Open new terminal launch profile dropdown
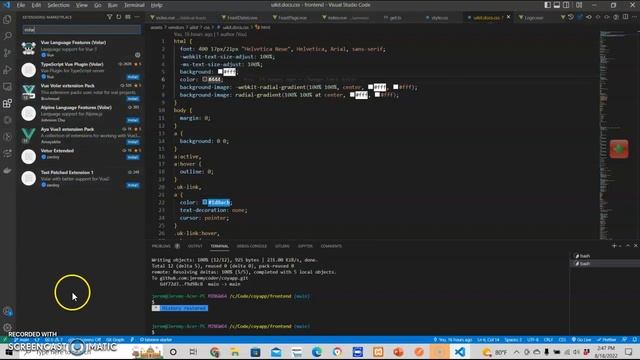This screenshot has width=640, height=360. pyautogui.click(x=620, y=246)
